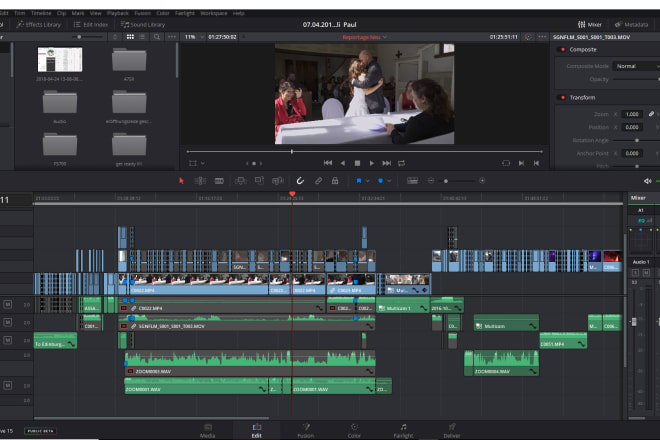Mute the second audio track (M)
The width and height of the screenshot is (660, 440).
click(8, 322)
